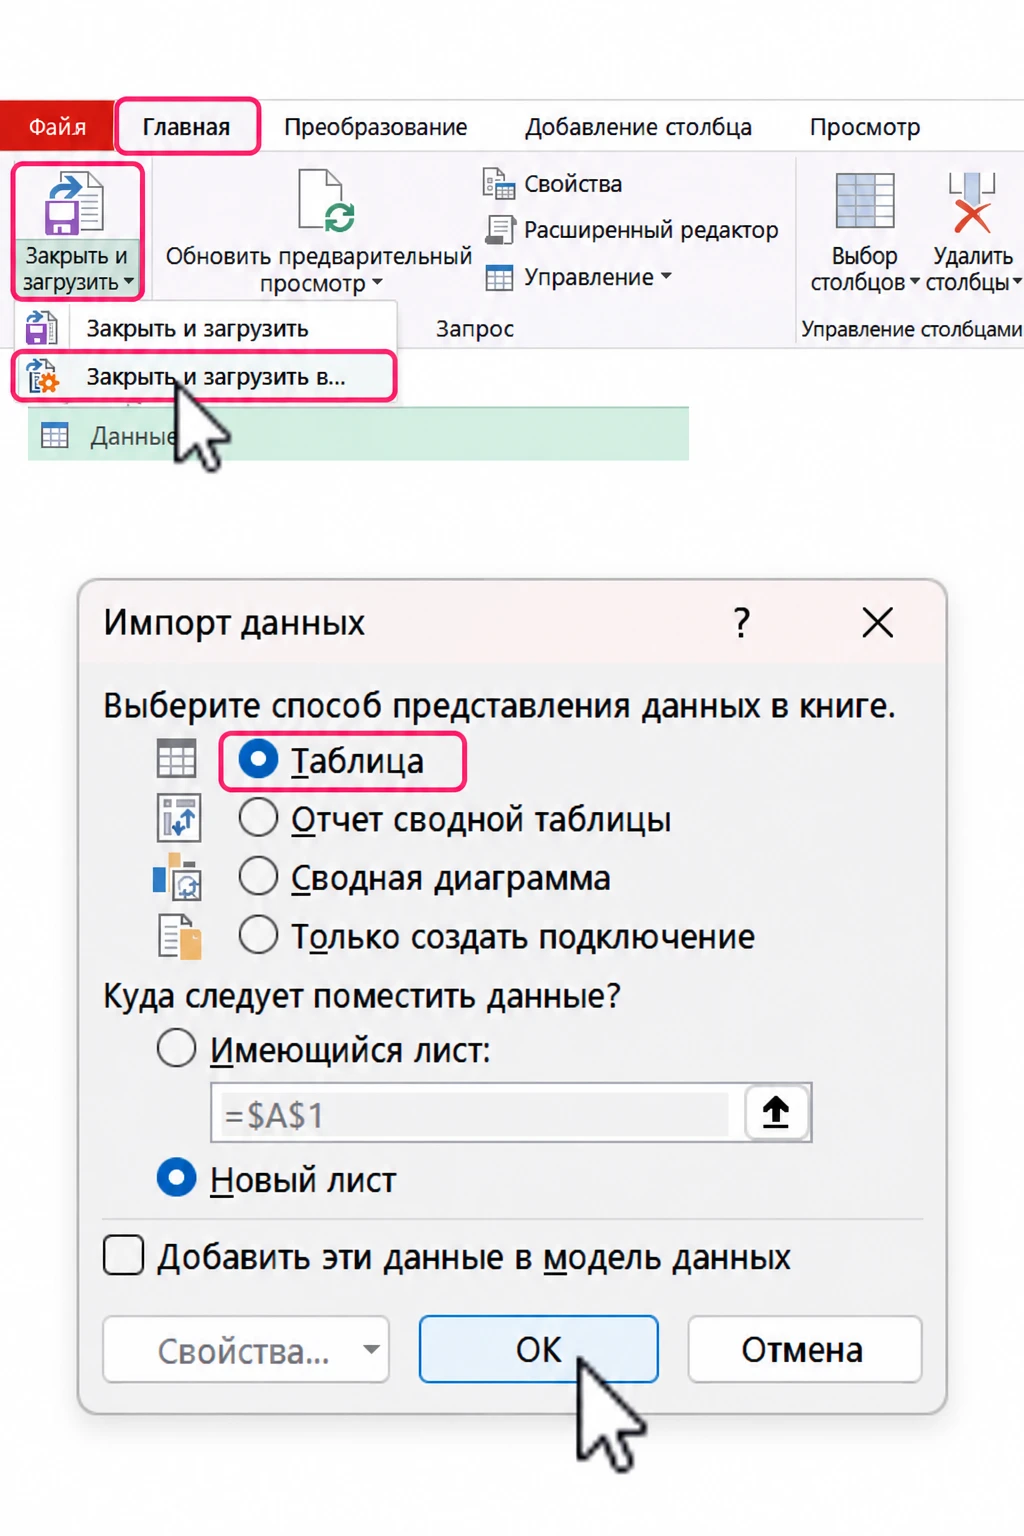Click the pivot table report icon

(179, 818)
